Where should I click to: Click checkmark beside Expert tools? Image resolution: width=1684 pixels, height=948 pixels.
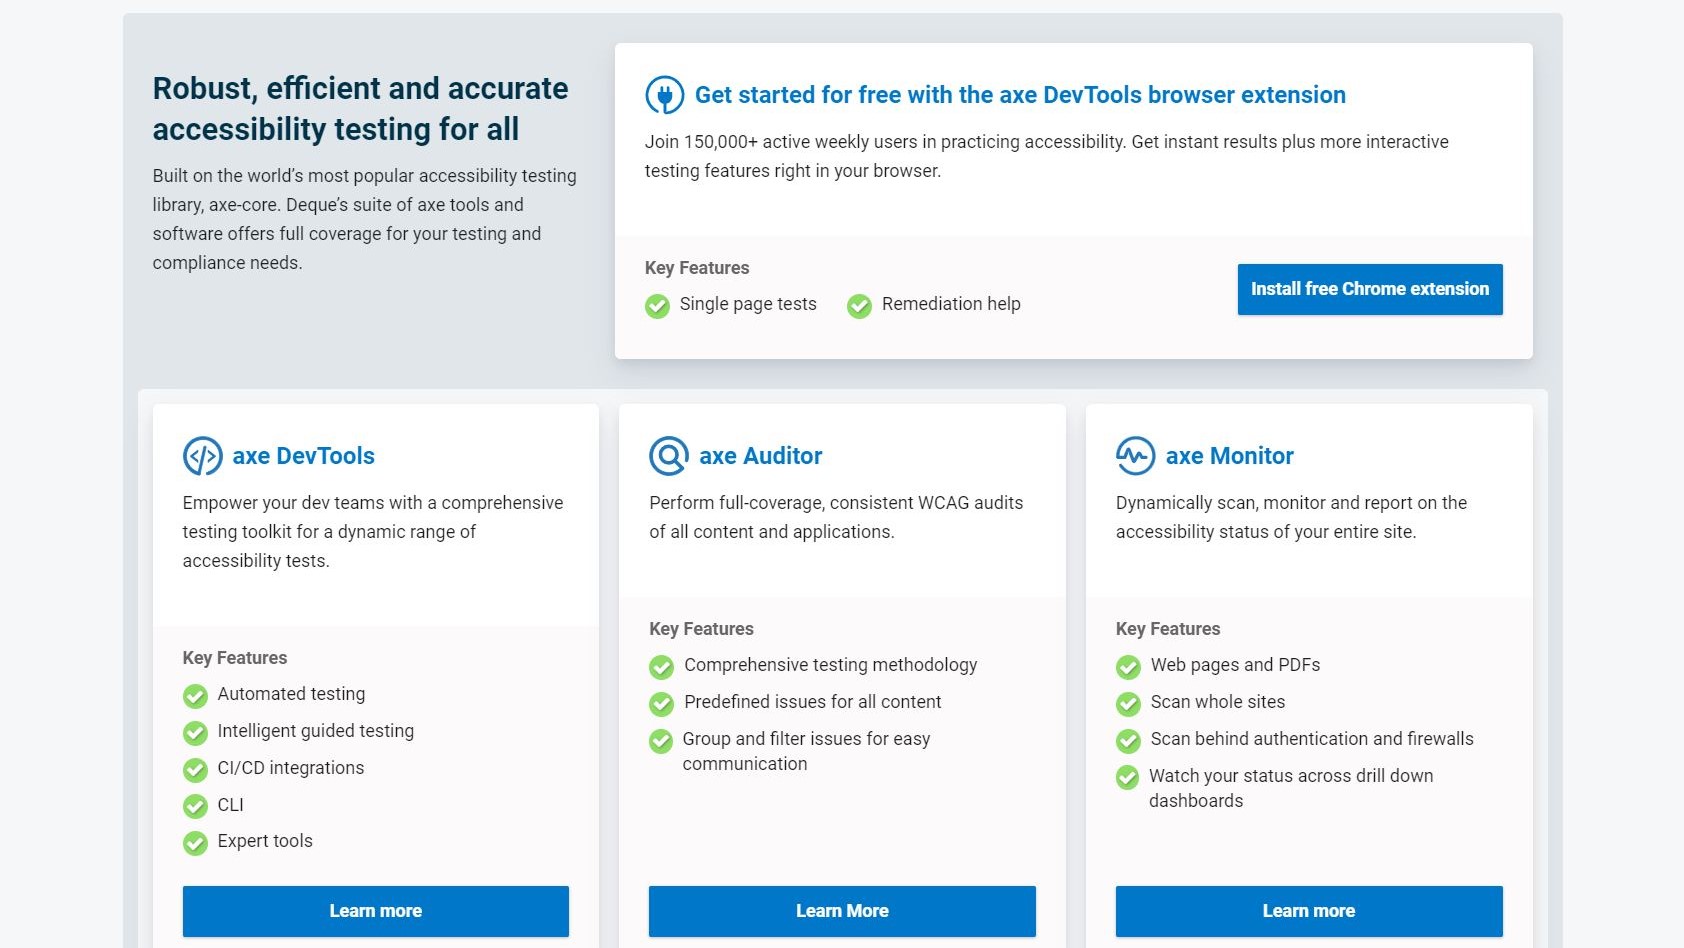click(x=195, y=843)
